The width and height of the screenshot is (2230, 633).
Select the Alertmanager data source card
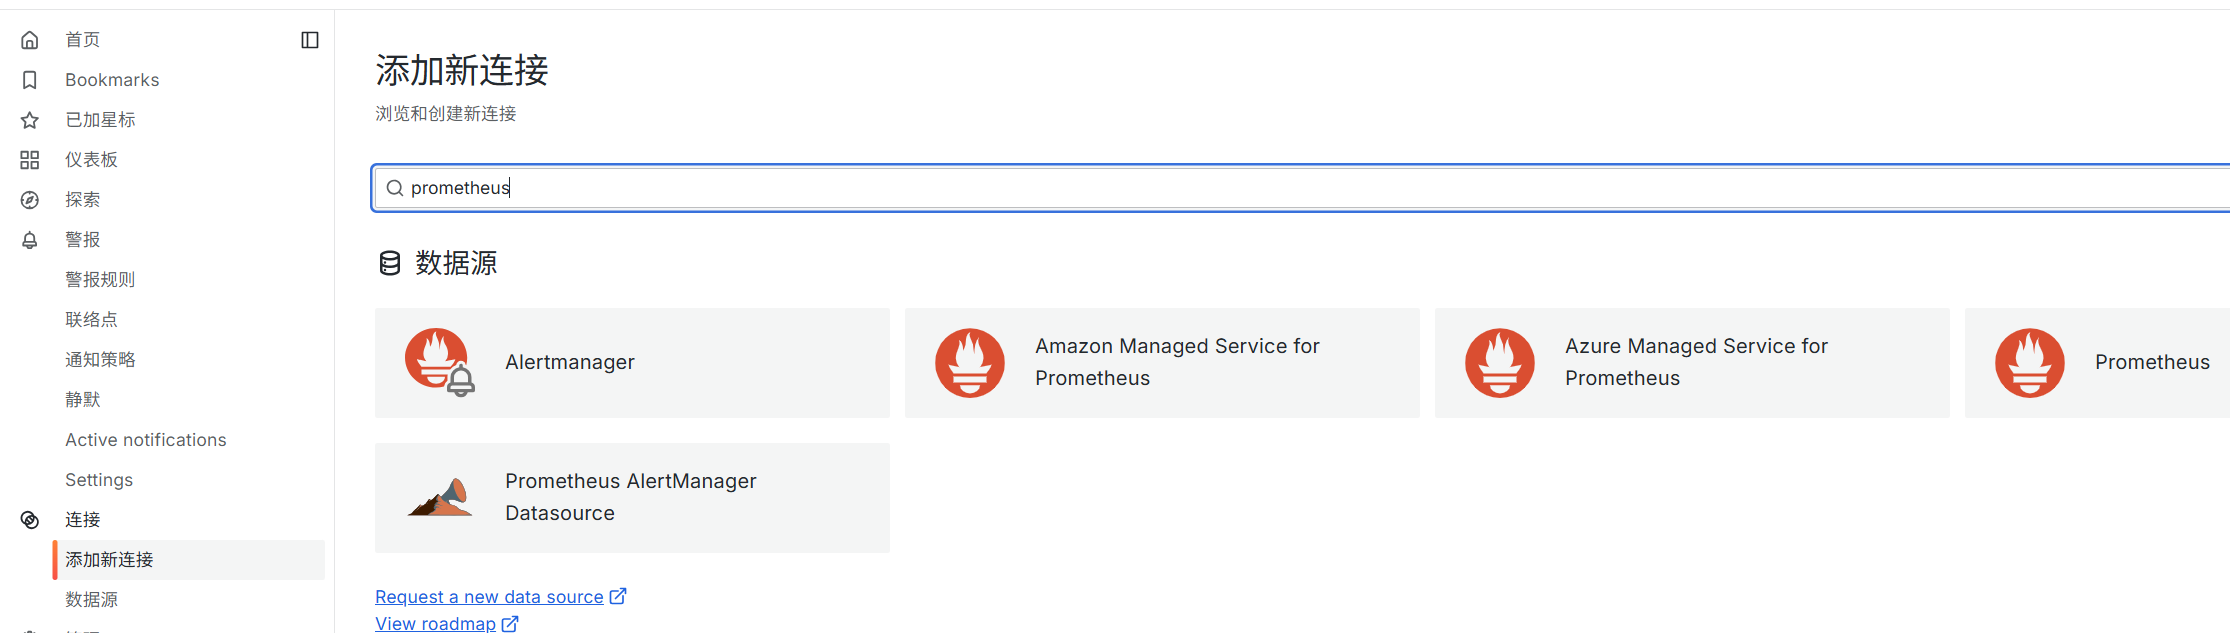[632, 363]
